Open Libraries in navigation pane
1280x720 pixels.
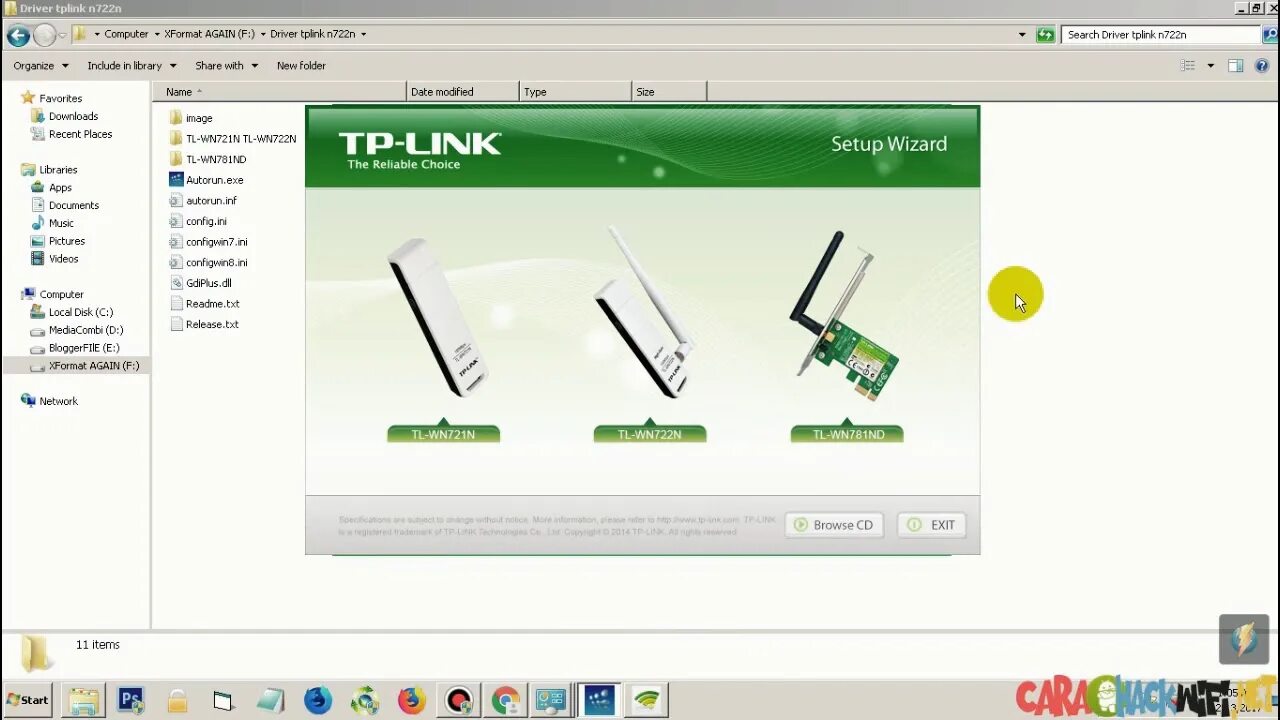[49, 170]
